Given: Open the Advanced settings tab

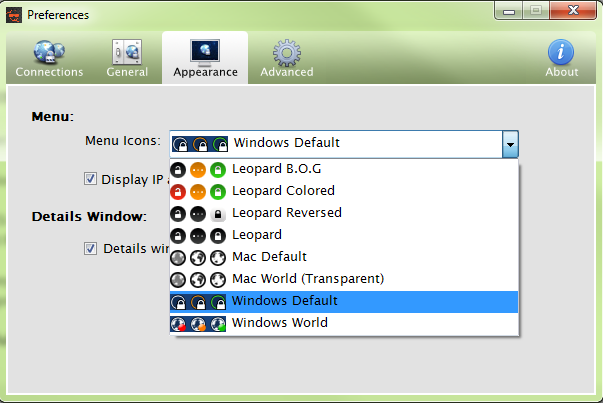Looking at the screenshot, I should 287,58.
